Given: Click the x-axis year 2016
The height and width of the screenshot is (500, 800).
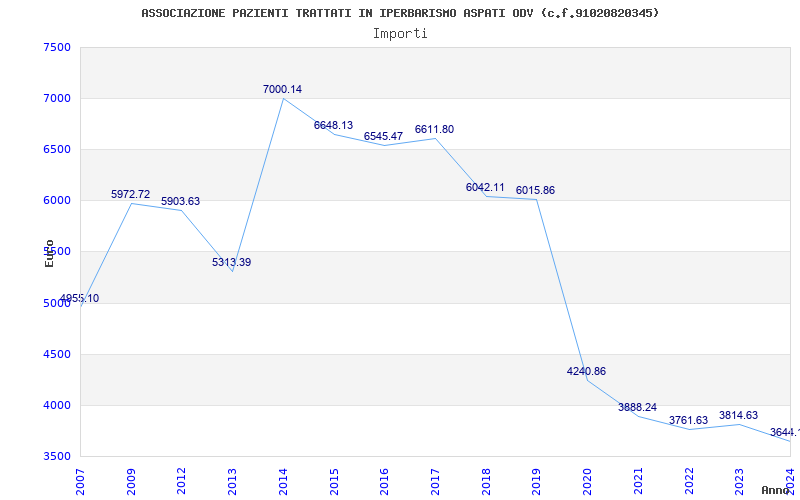Looking at the screenshot, I should point(384,481).
